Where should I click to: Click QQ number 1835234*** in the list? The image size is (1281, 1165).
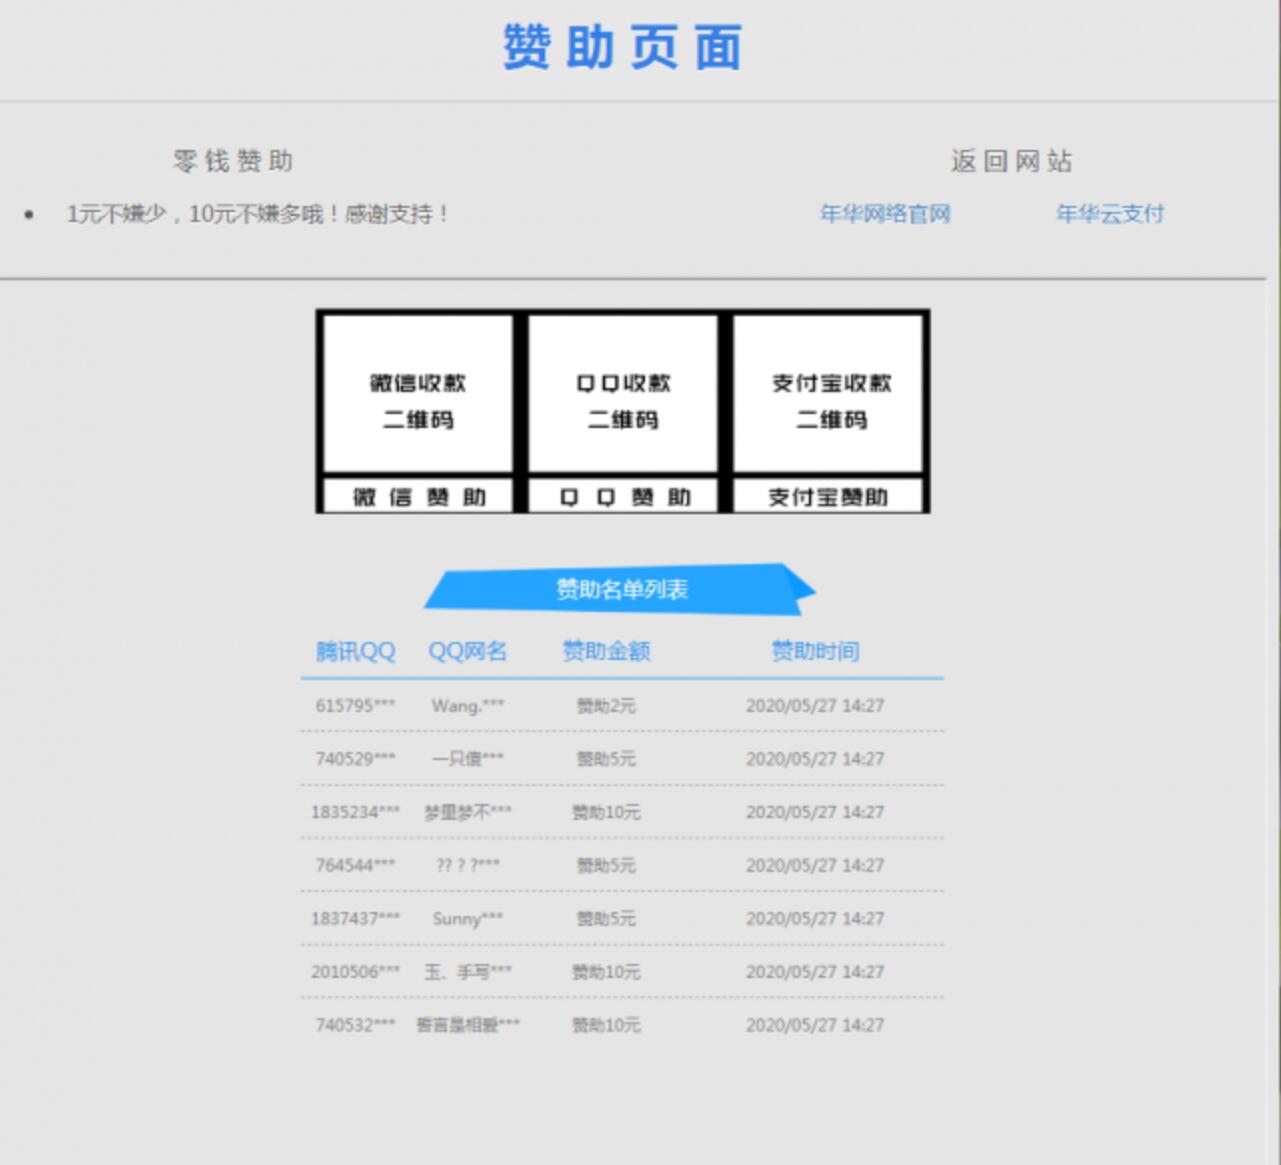coord(355,812)
